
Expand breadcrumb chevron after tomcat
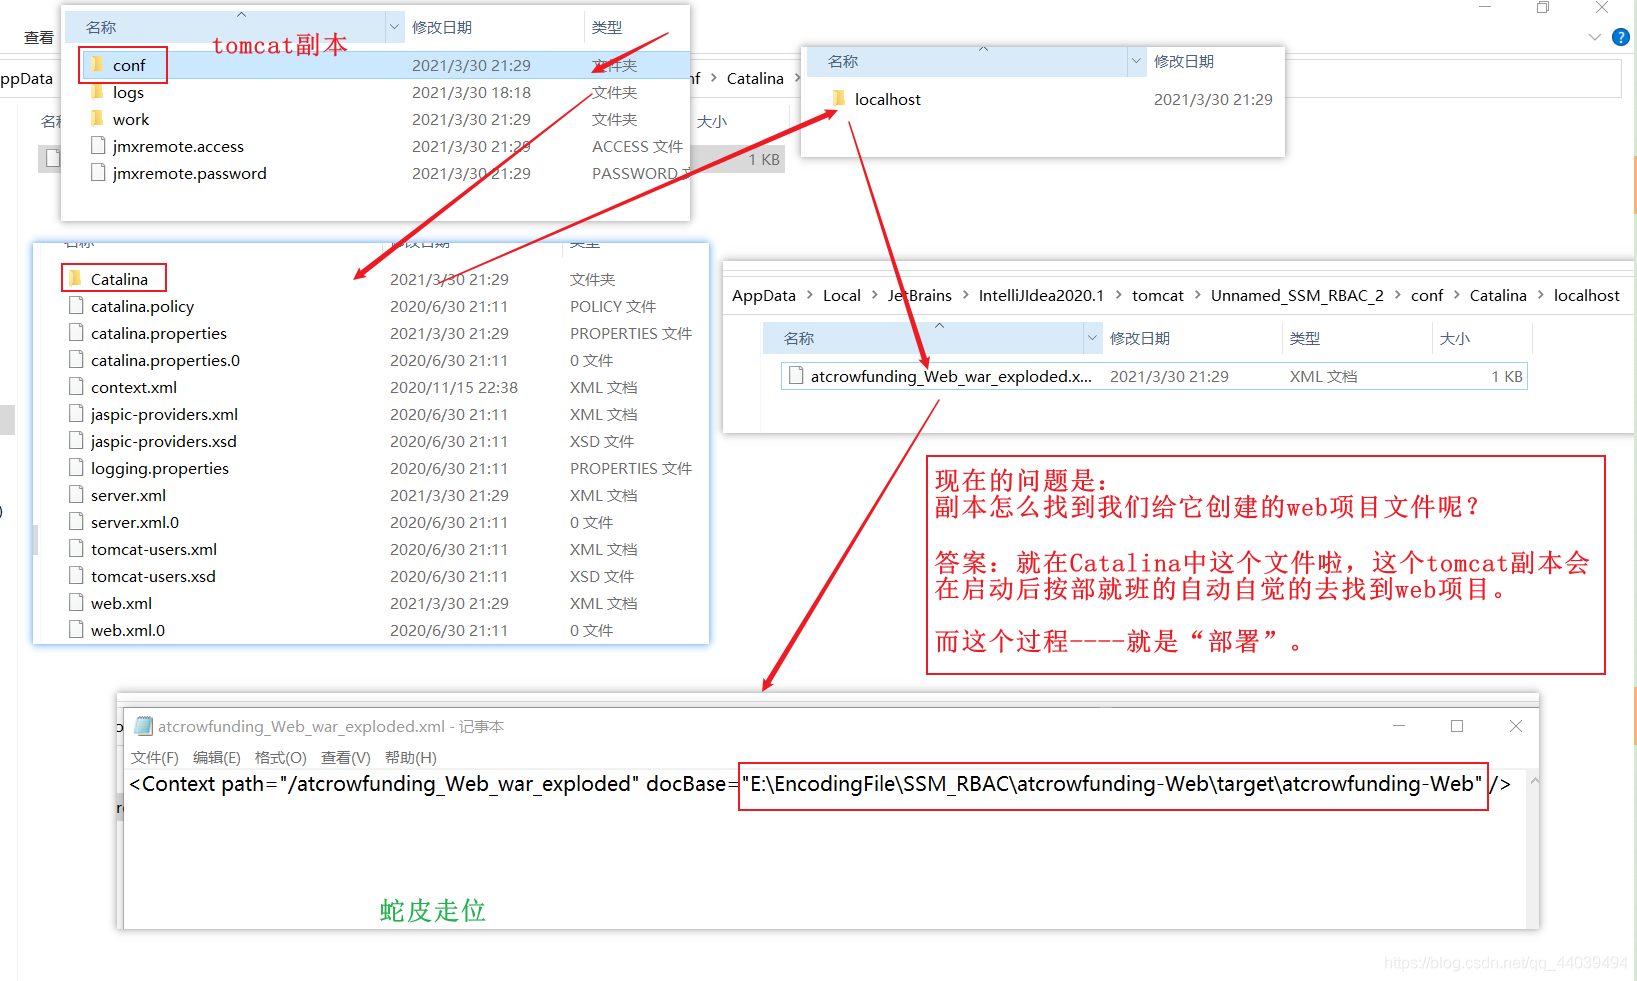[1197, 295]
